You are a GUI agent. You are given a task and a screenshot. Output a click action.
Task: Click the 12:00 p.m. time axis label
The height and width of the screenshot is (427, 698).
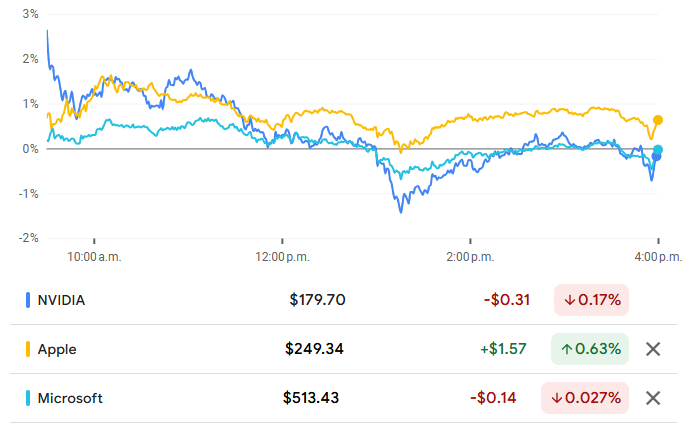click(x=282, y=258)
